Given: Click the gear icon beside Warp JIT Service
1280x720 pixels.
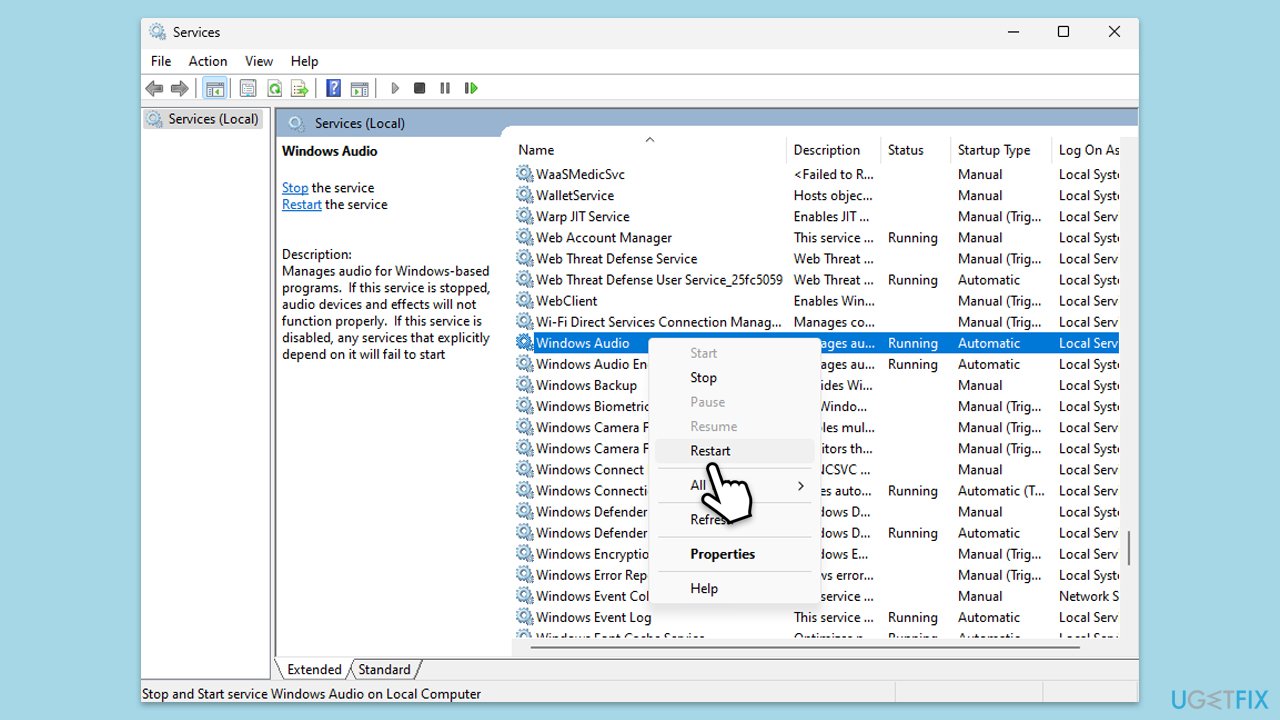Looking at the screenshot, I should [524, 216].
